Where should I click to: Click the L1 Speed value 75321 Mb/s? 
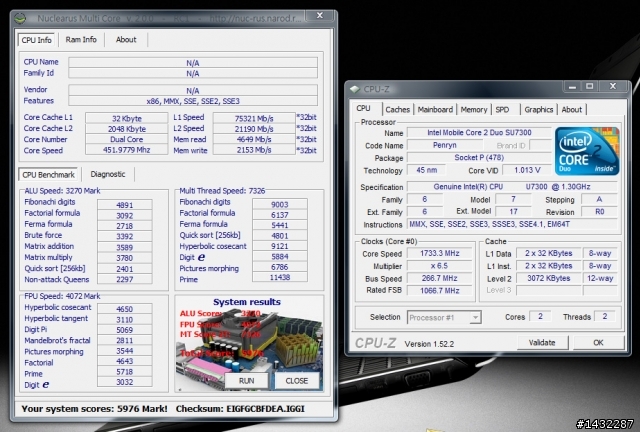(x=254, y=118)
